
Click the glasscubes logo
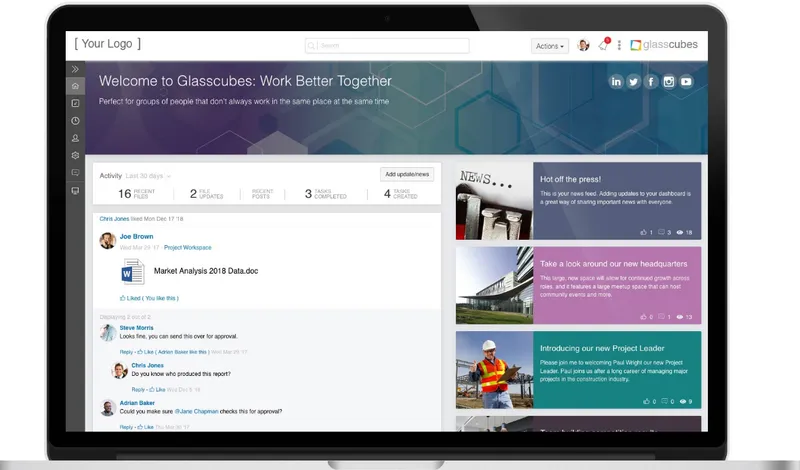tap(664, 45)
